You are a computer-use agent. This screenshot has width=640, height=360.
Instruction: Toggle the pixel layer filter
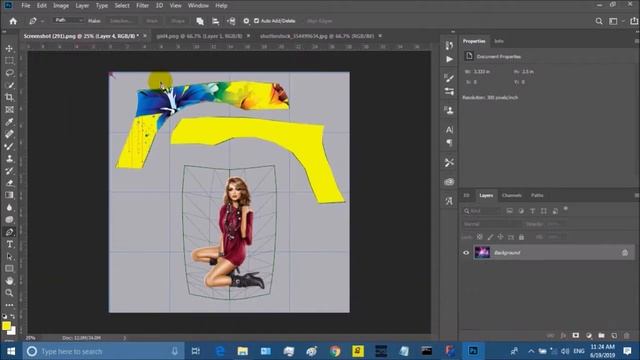point(509,211)
